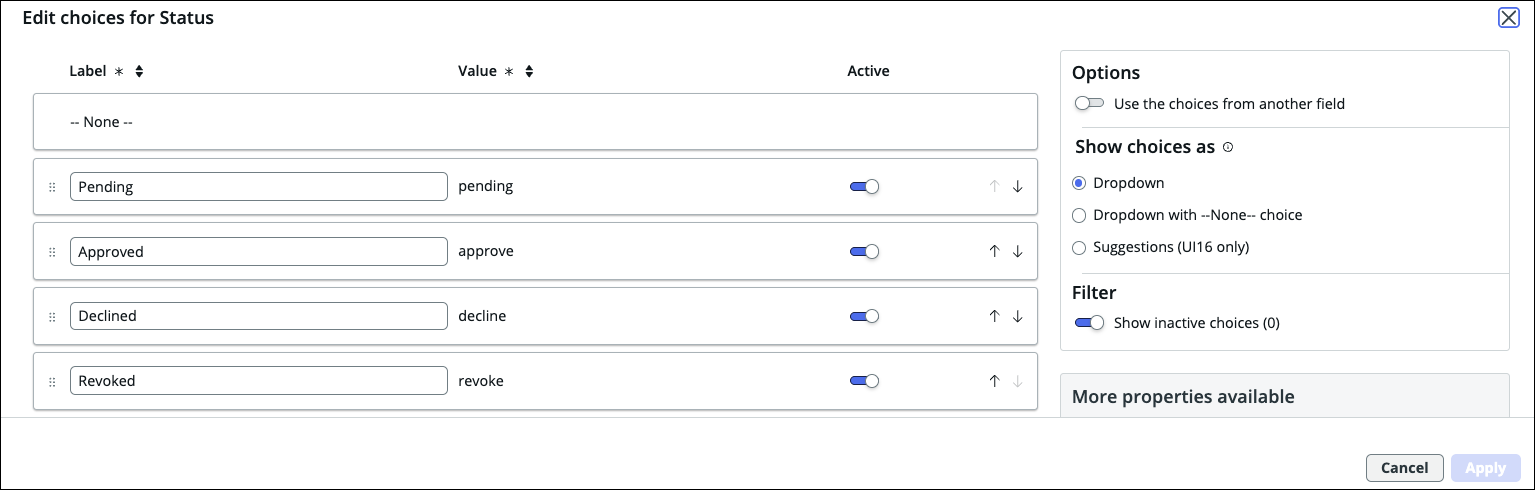Toggle Show inactive choices filter
1535x490 pixels.
pos(1089,323)
